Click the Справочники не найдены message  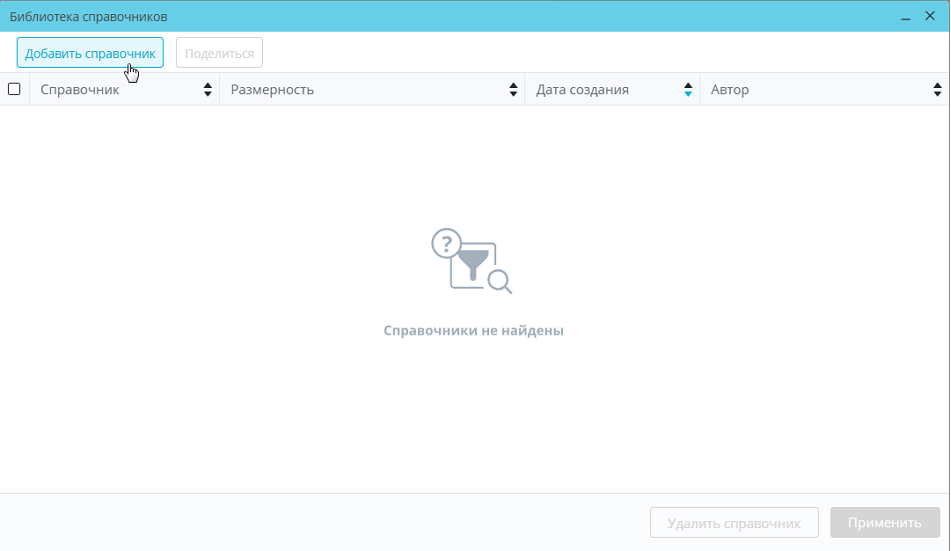pyautogui.click(x=474, y=330)
